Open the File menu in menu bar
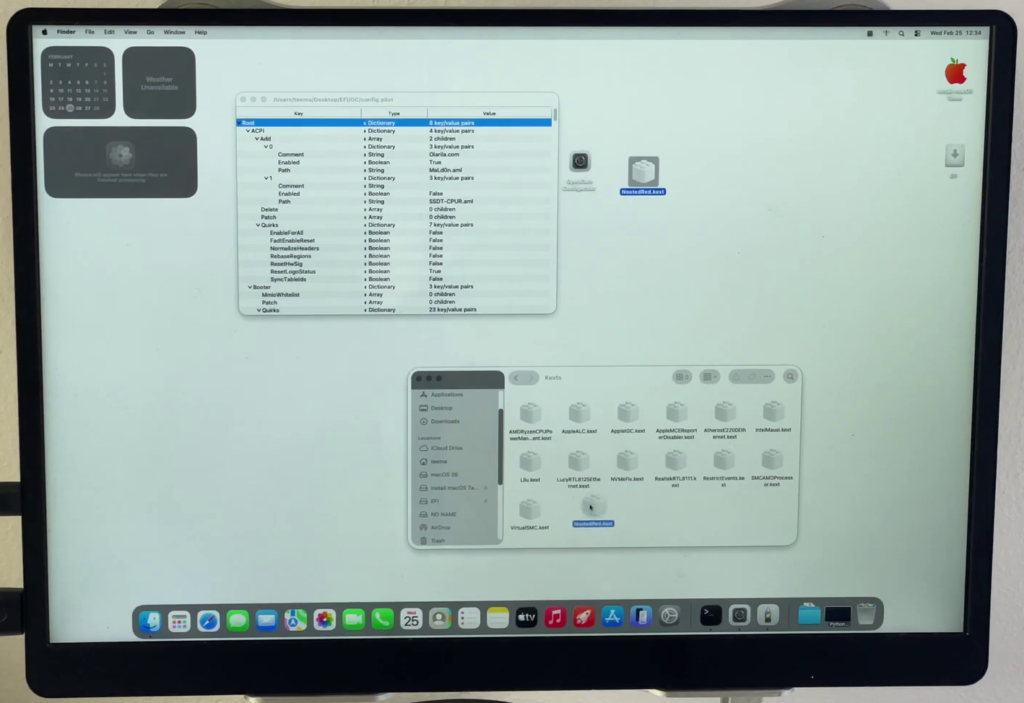1024x703 pixels. [x=87, y=32]
